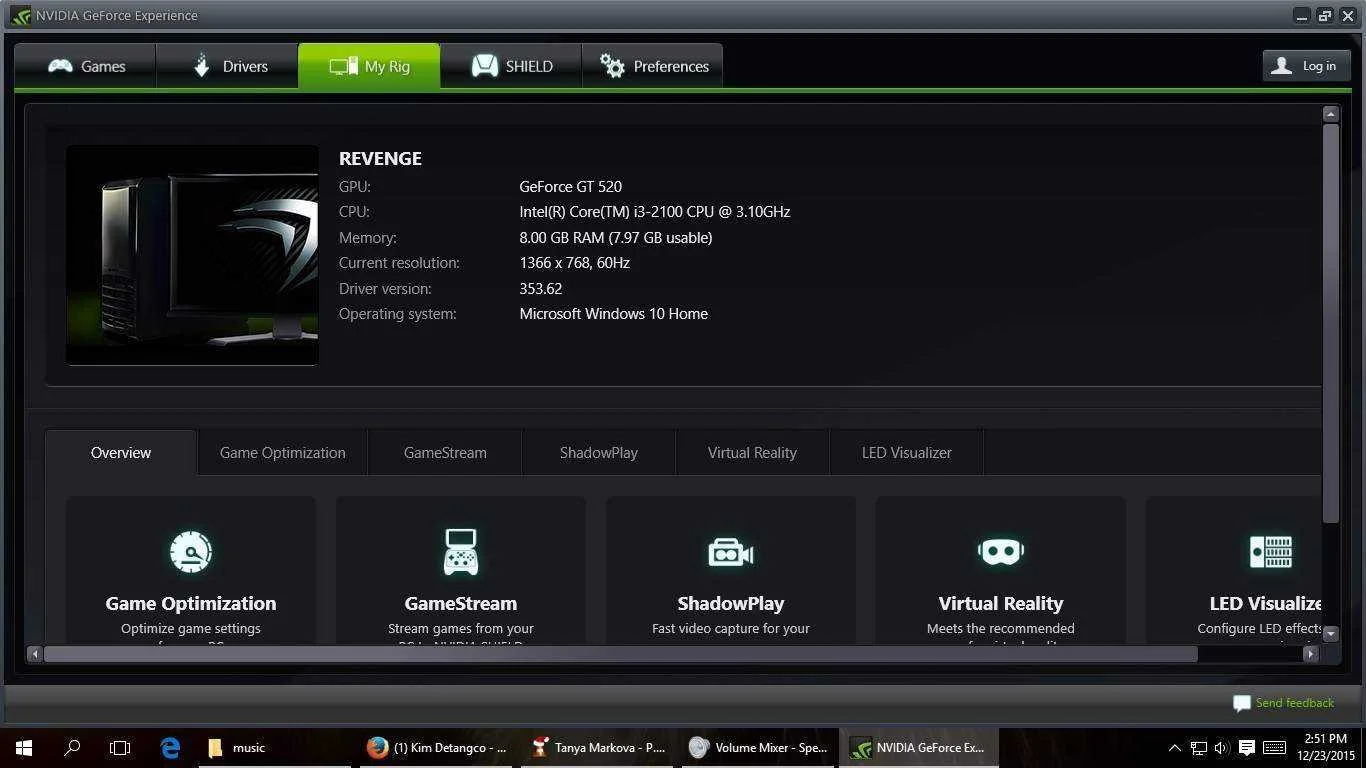Click the GameStream handheld console icon

pos(461,551)
